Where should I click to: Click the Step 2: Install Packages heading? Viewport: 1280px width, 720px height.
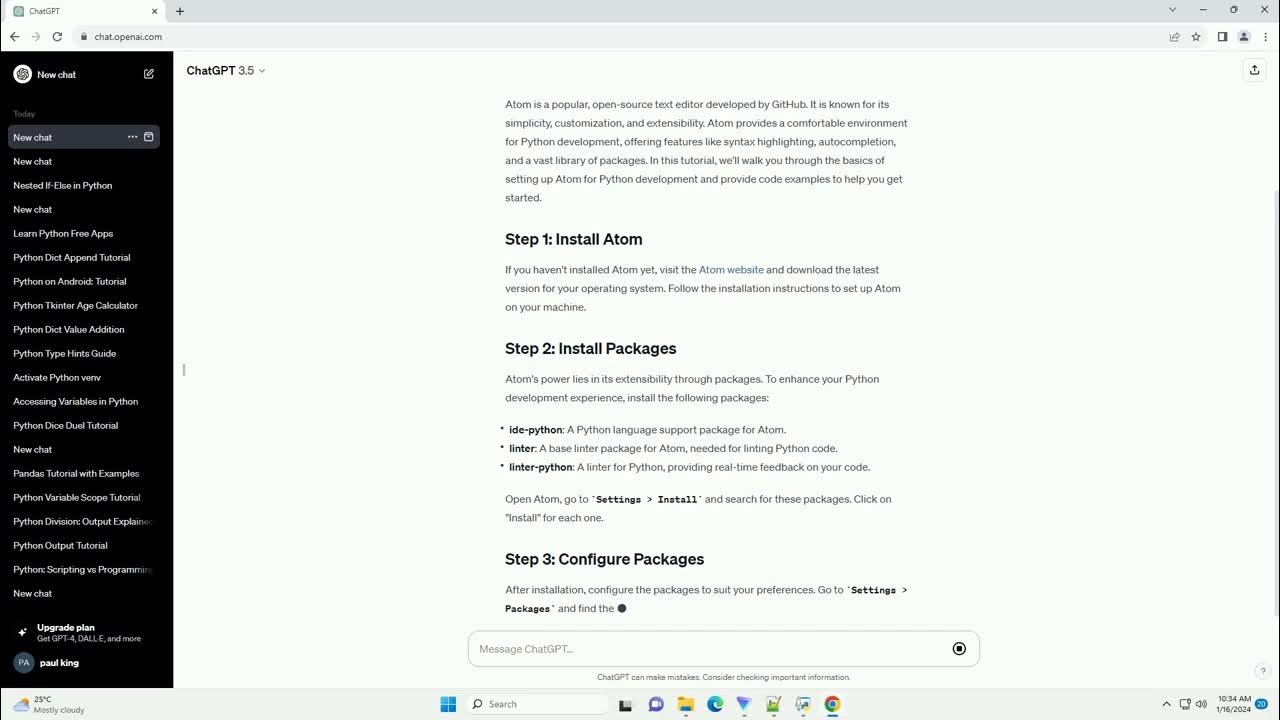[x=591, y=348]
